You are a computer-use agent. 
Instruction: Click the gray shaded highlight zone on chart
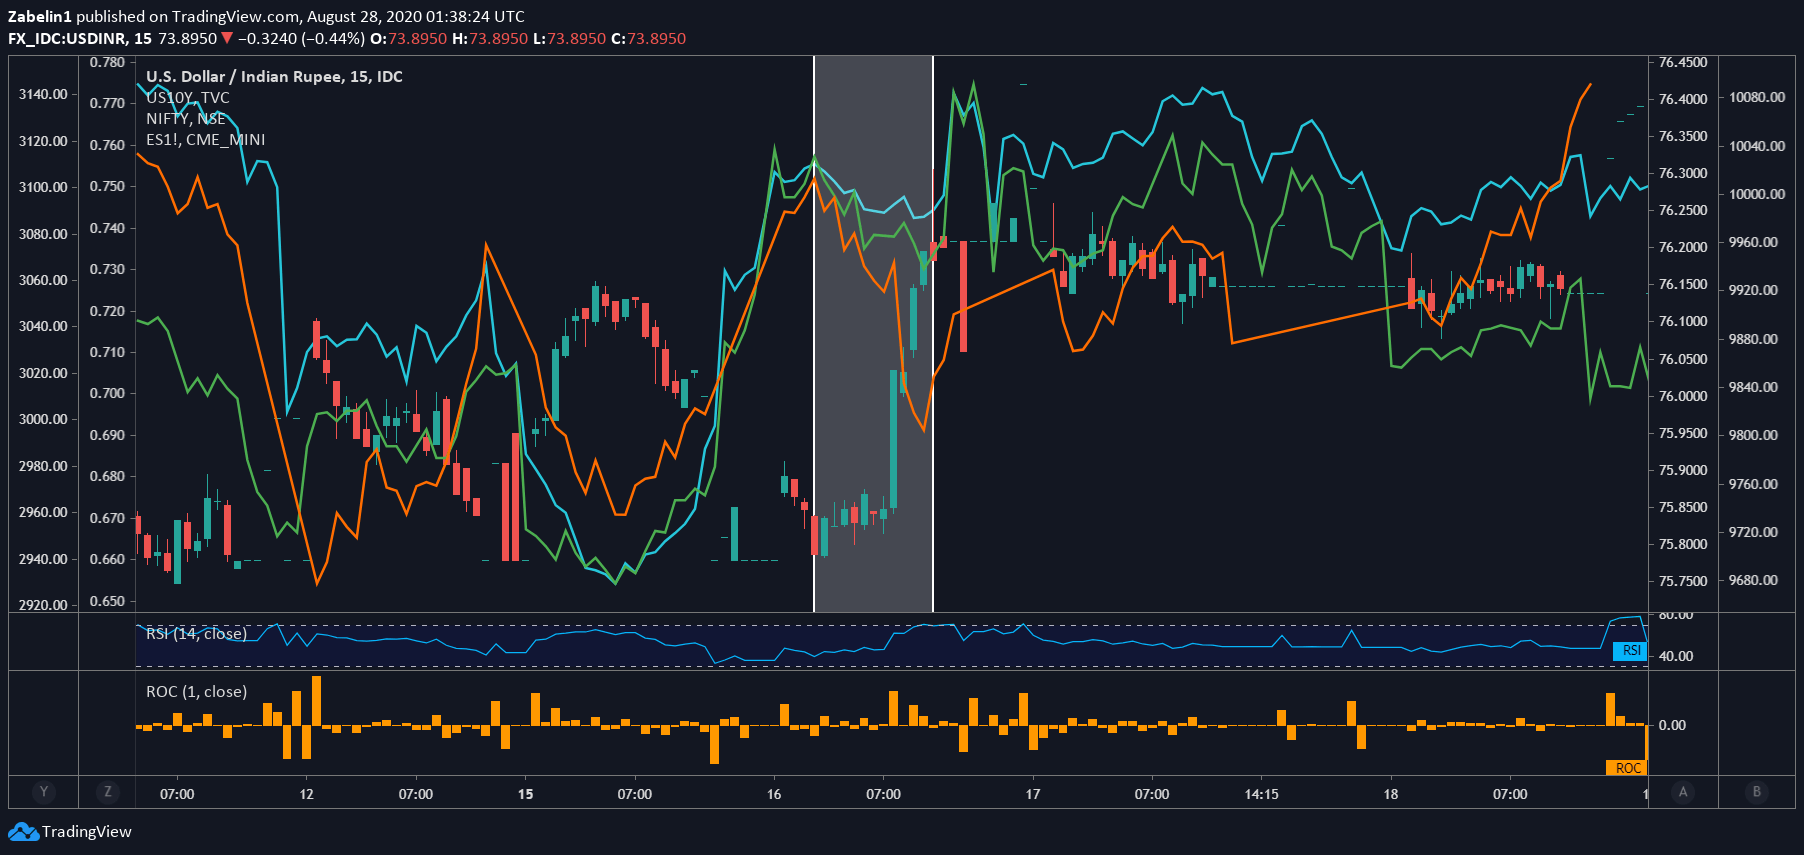coord(873,334)
